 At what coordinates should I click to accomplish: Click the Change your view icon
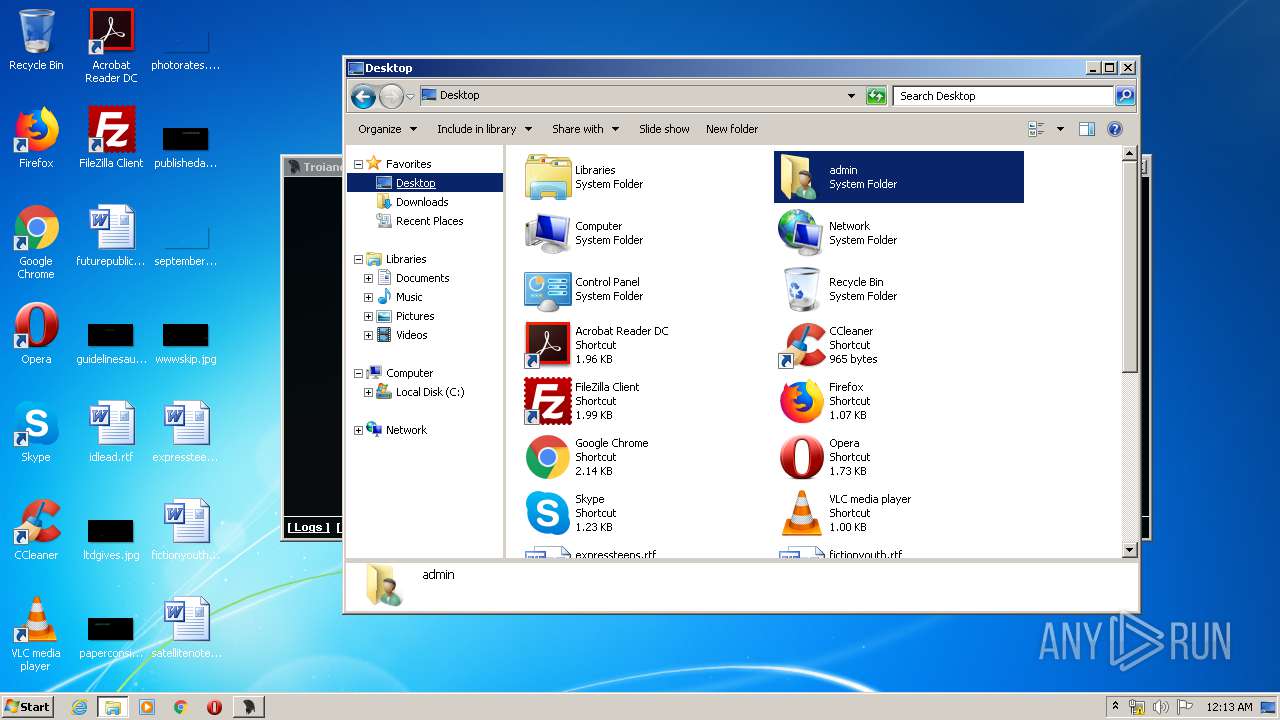coord(1036,129)
